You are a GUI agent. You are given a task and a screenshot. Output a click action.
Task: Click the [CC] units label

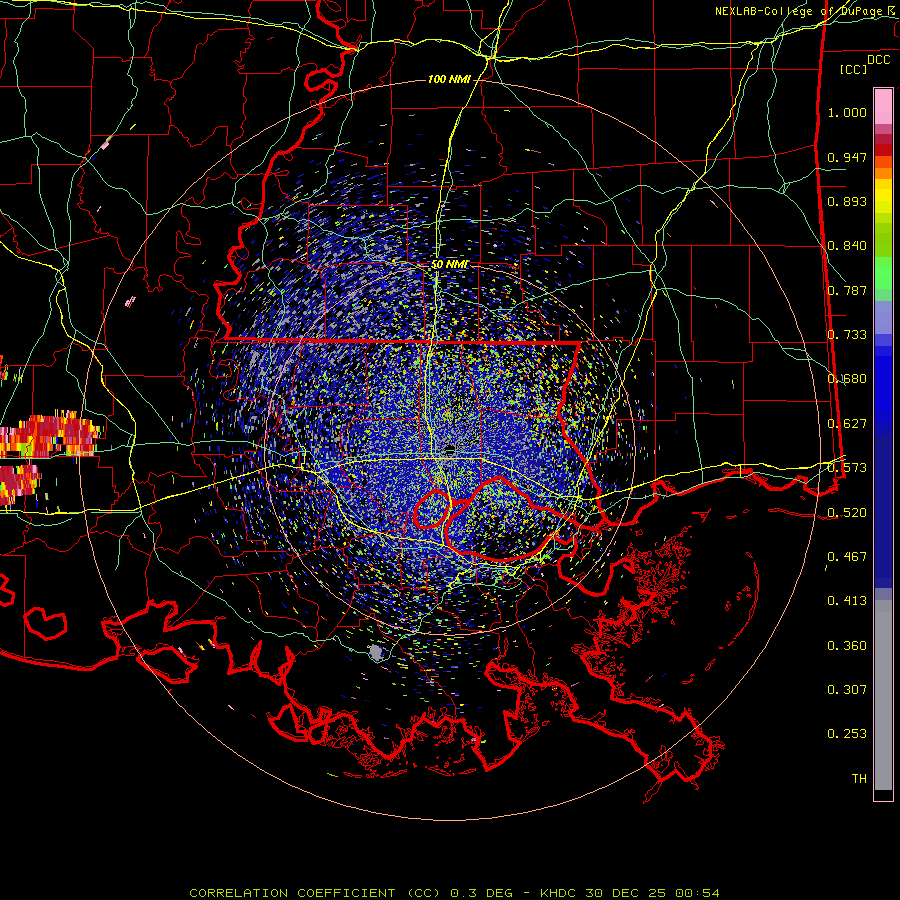[853, 69]
